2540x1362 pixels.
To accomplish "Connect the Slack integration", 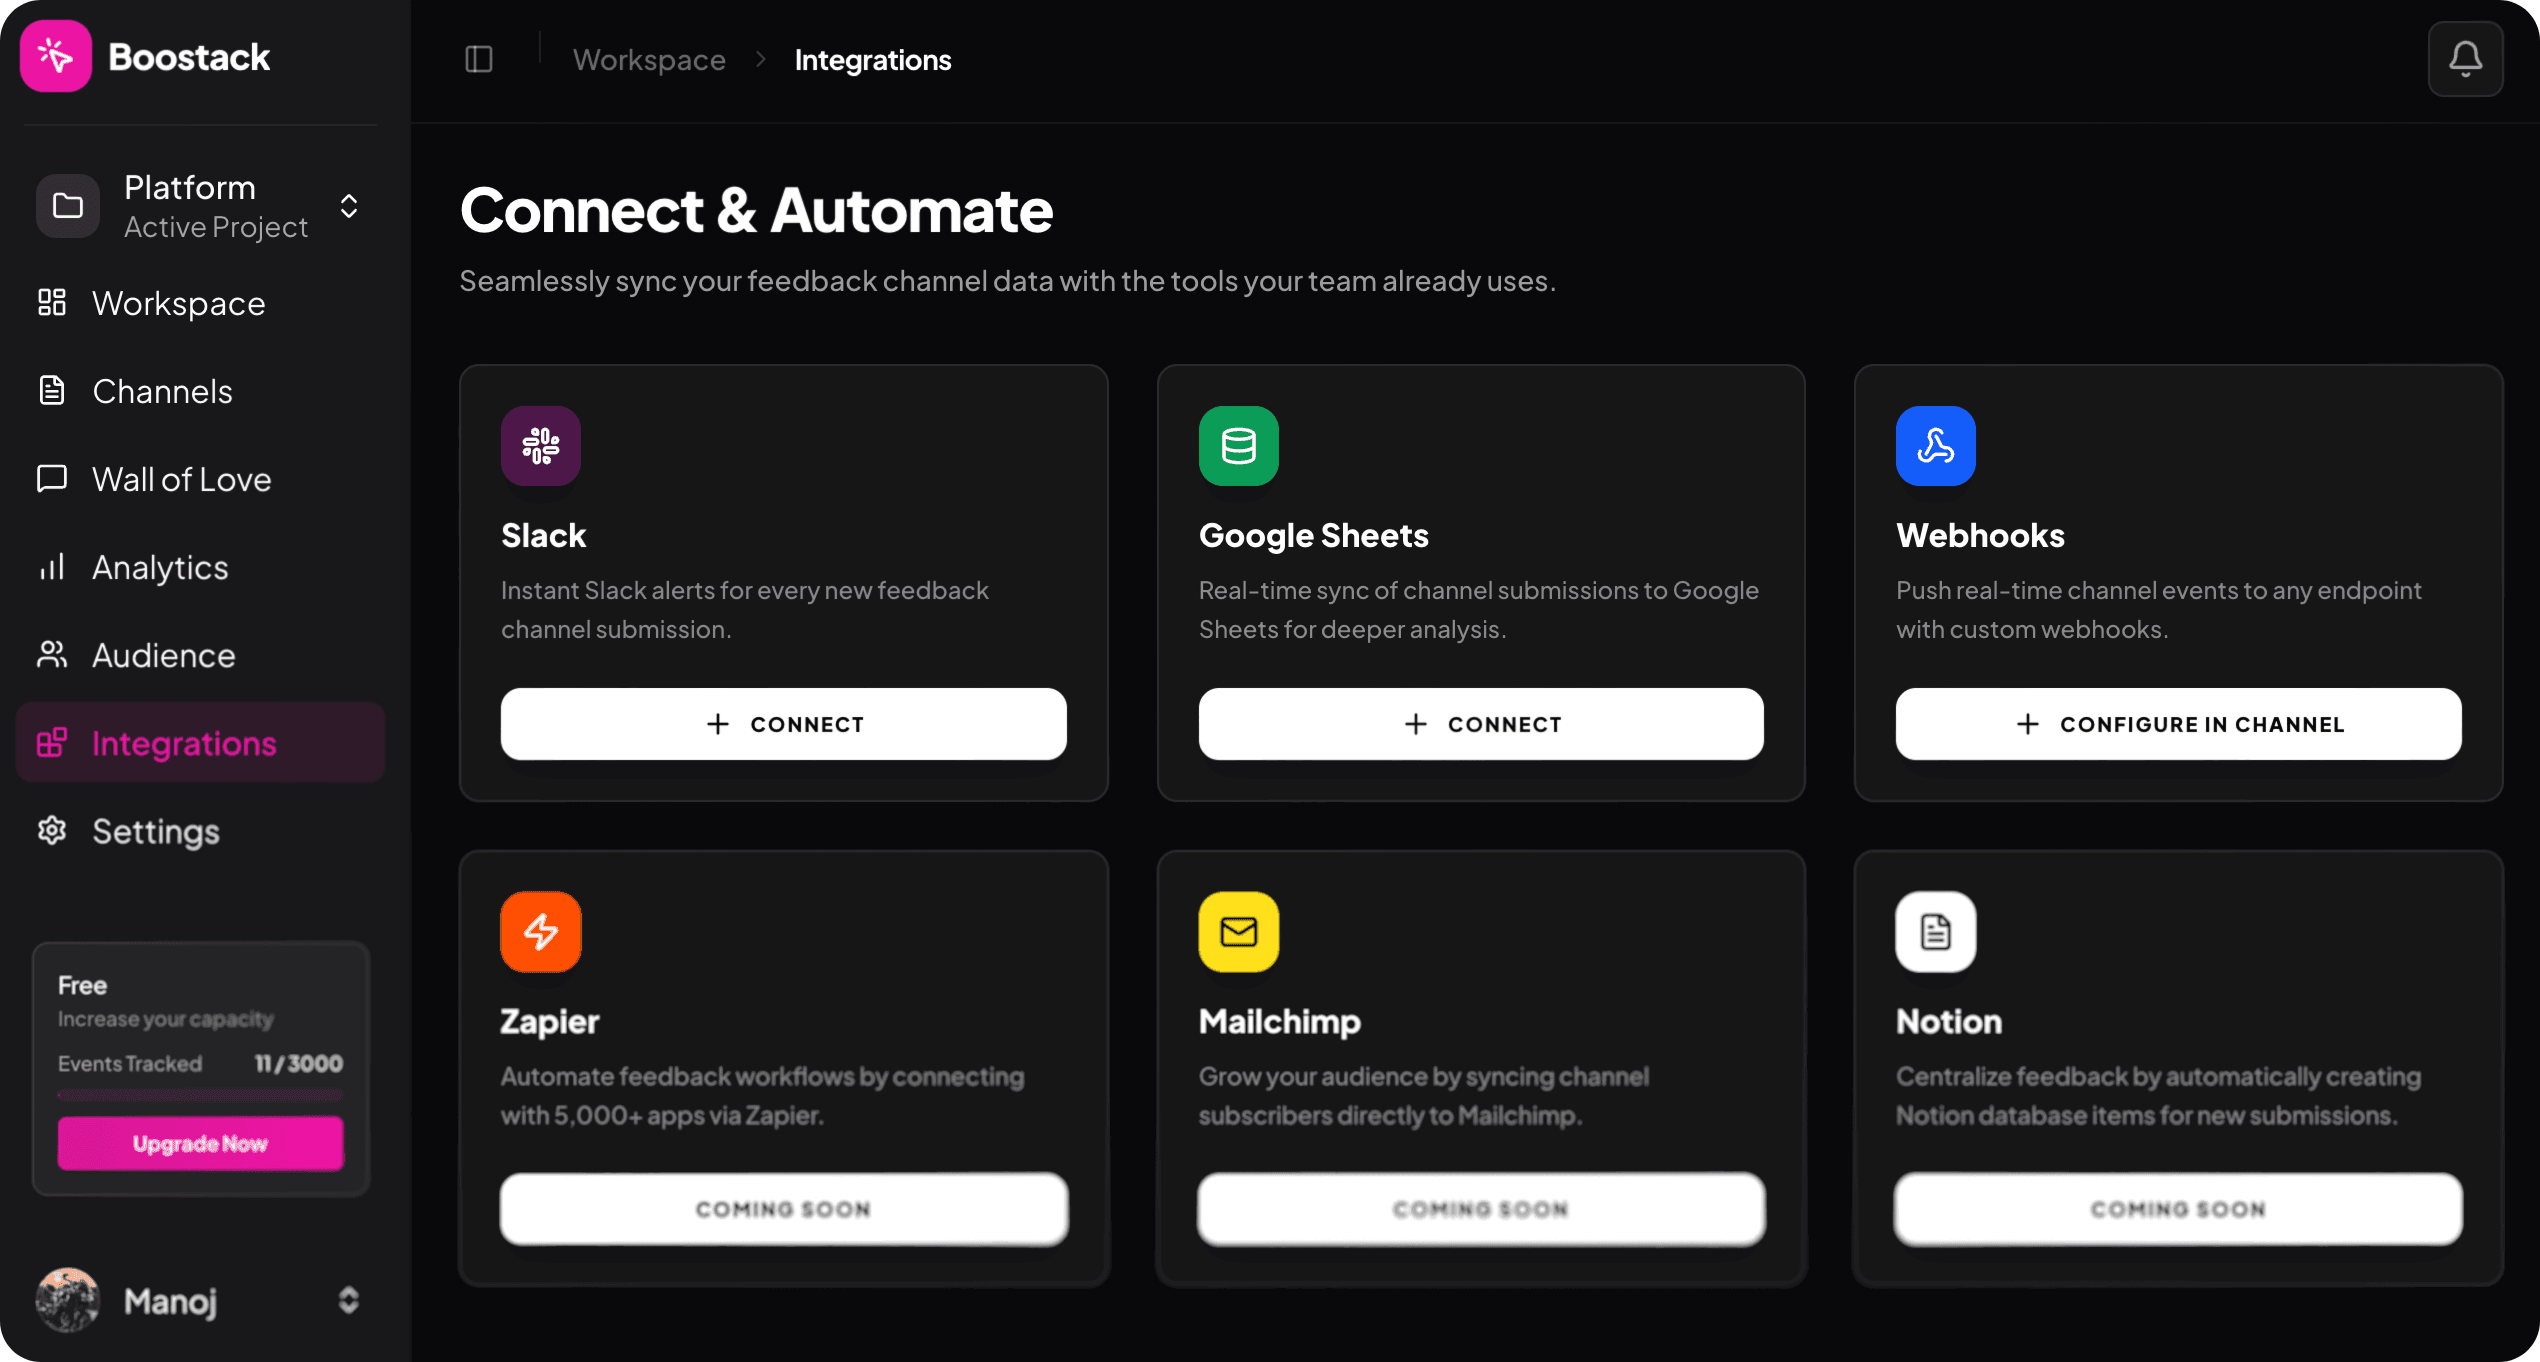I will point(783,723).
